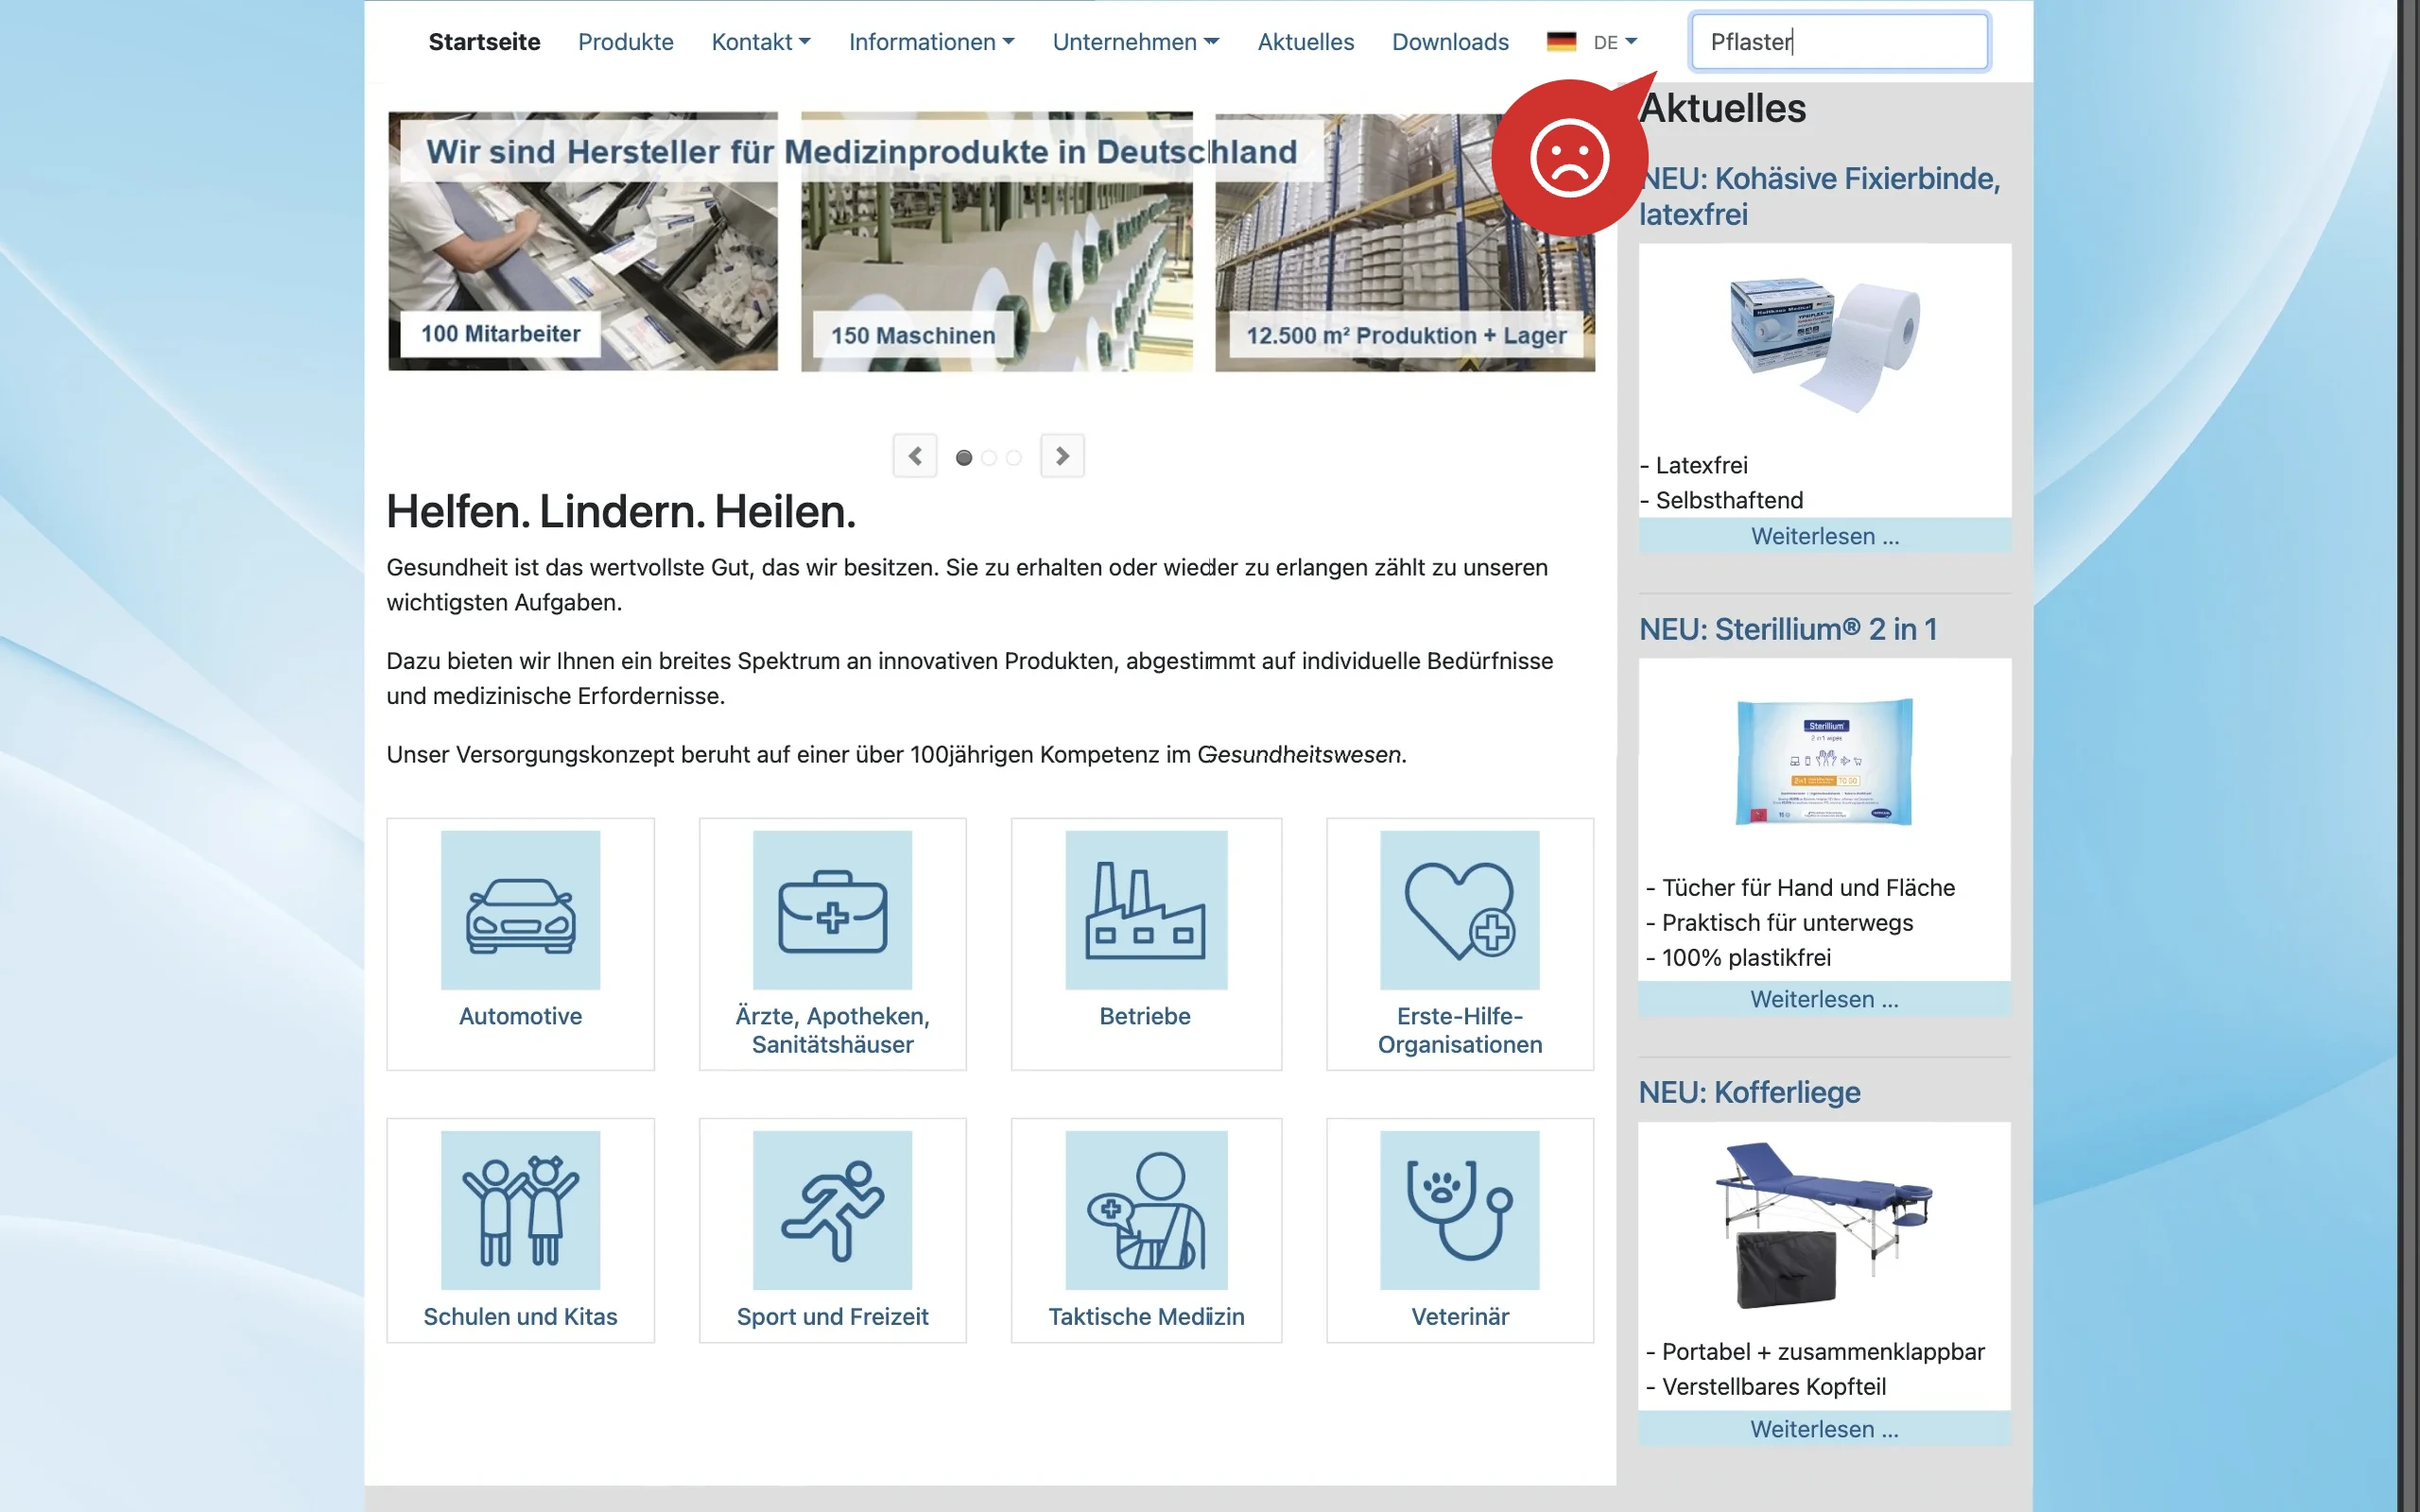Click the search field containing Pflaster

coord(1840,42)
